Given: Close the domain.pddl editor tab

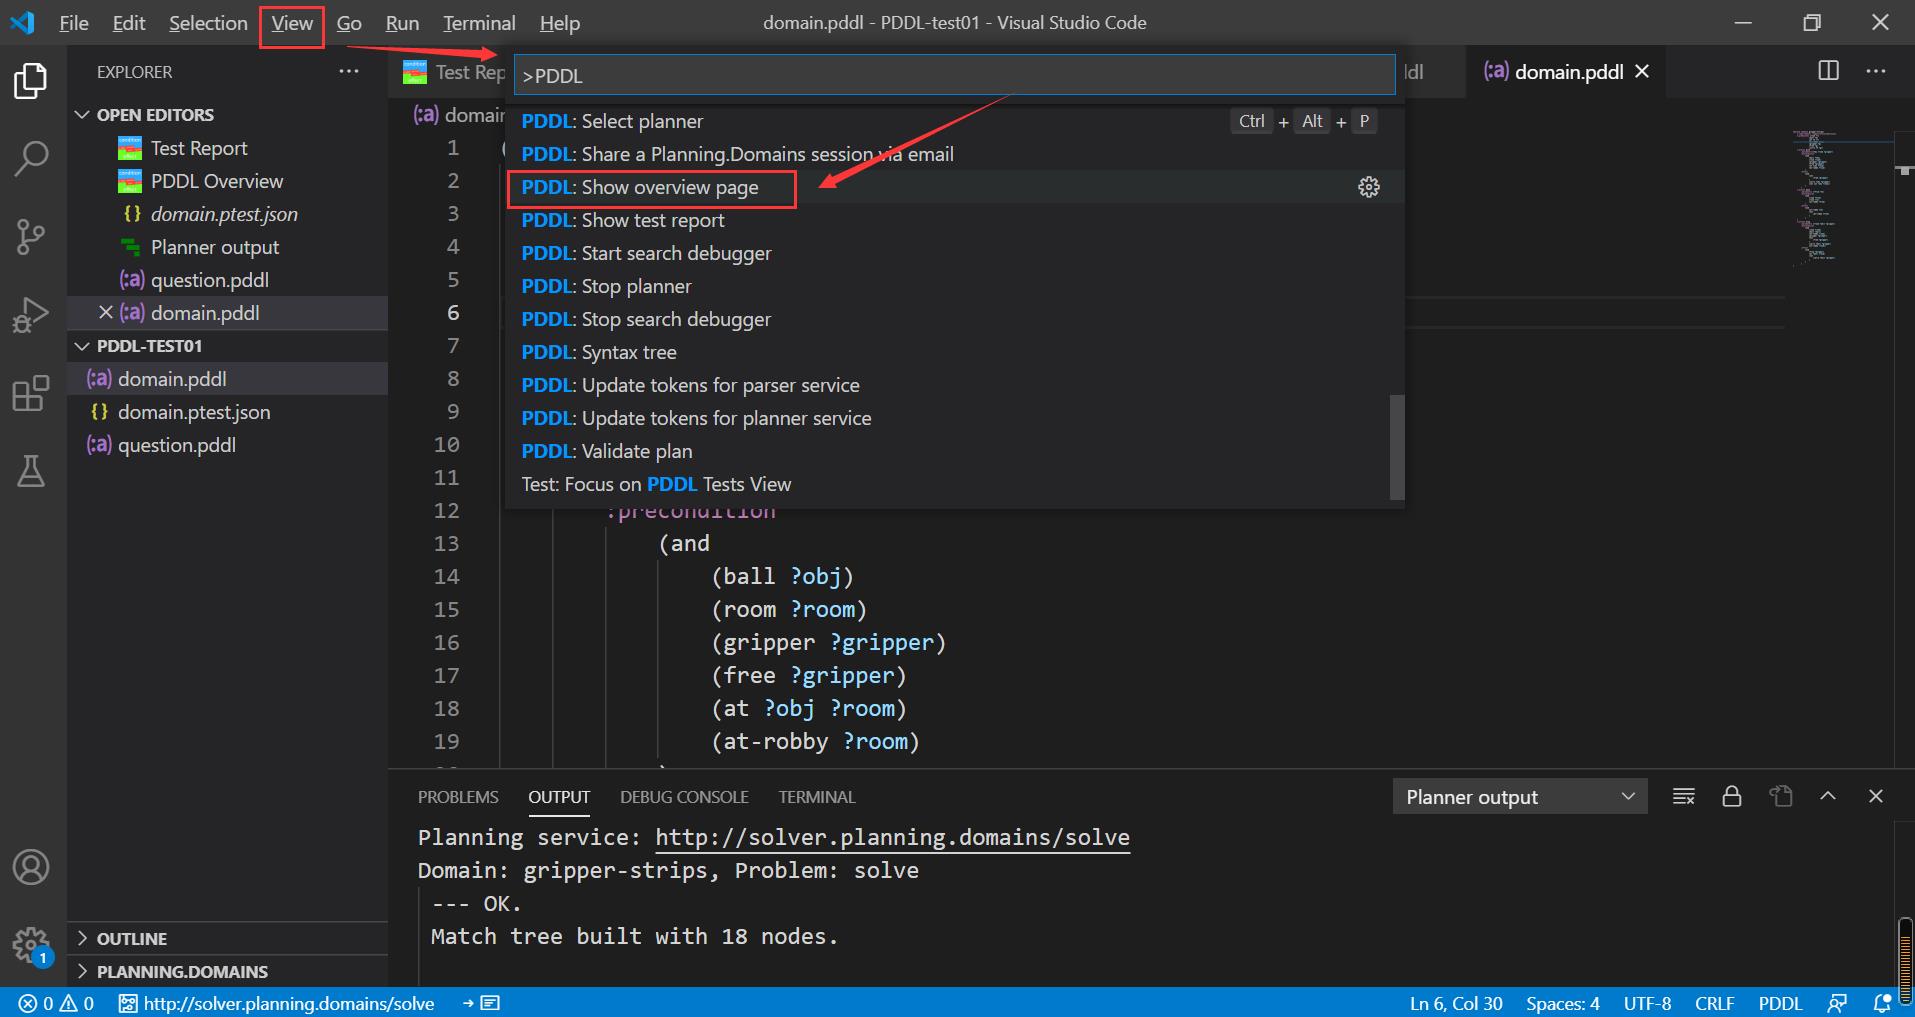Looking at the screenshot, I should (1642, 71).
